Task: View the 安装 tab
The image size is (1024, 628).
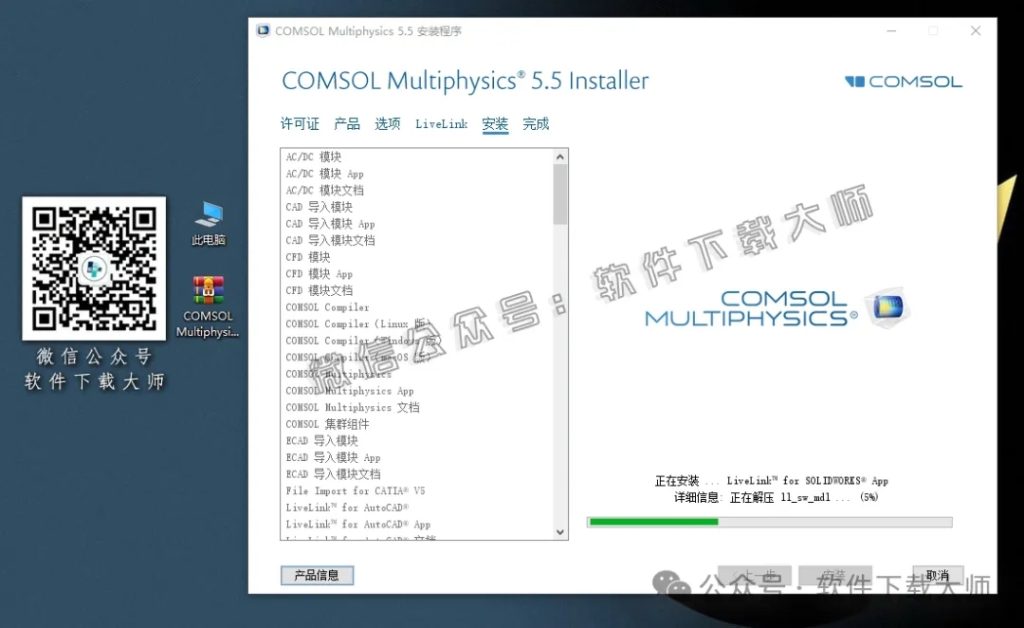Action: point(494,123)
